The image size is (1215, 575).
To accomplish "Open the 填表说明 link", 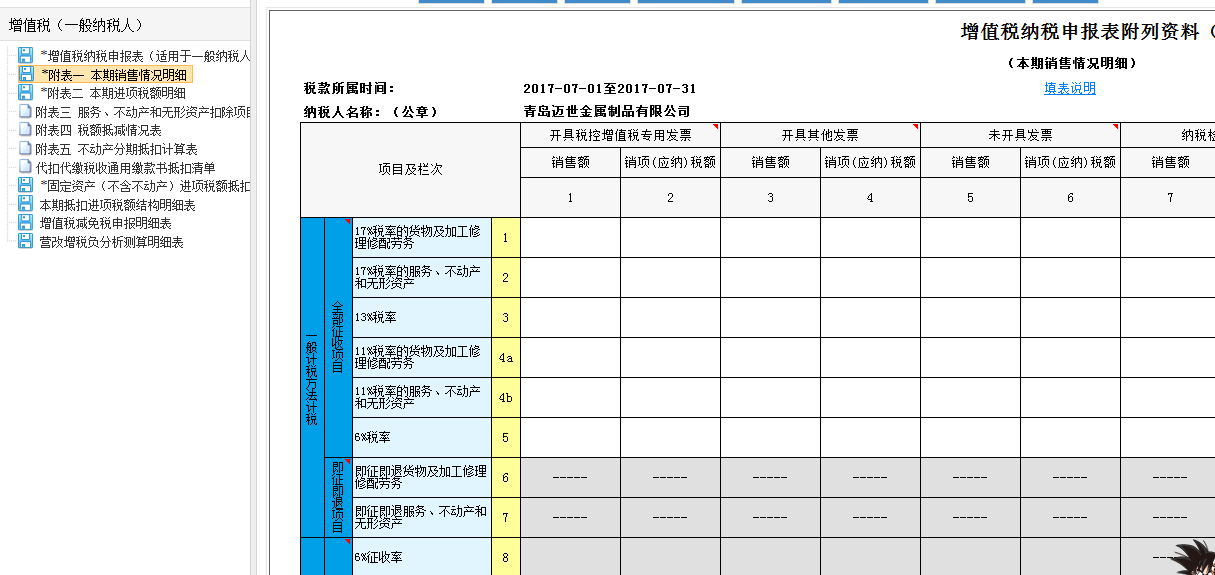I will (1070, 88).
